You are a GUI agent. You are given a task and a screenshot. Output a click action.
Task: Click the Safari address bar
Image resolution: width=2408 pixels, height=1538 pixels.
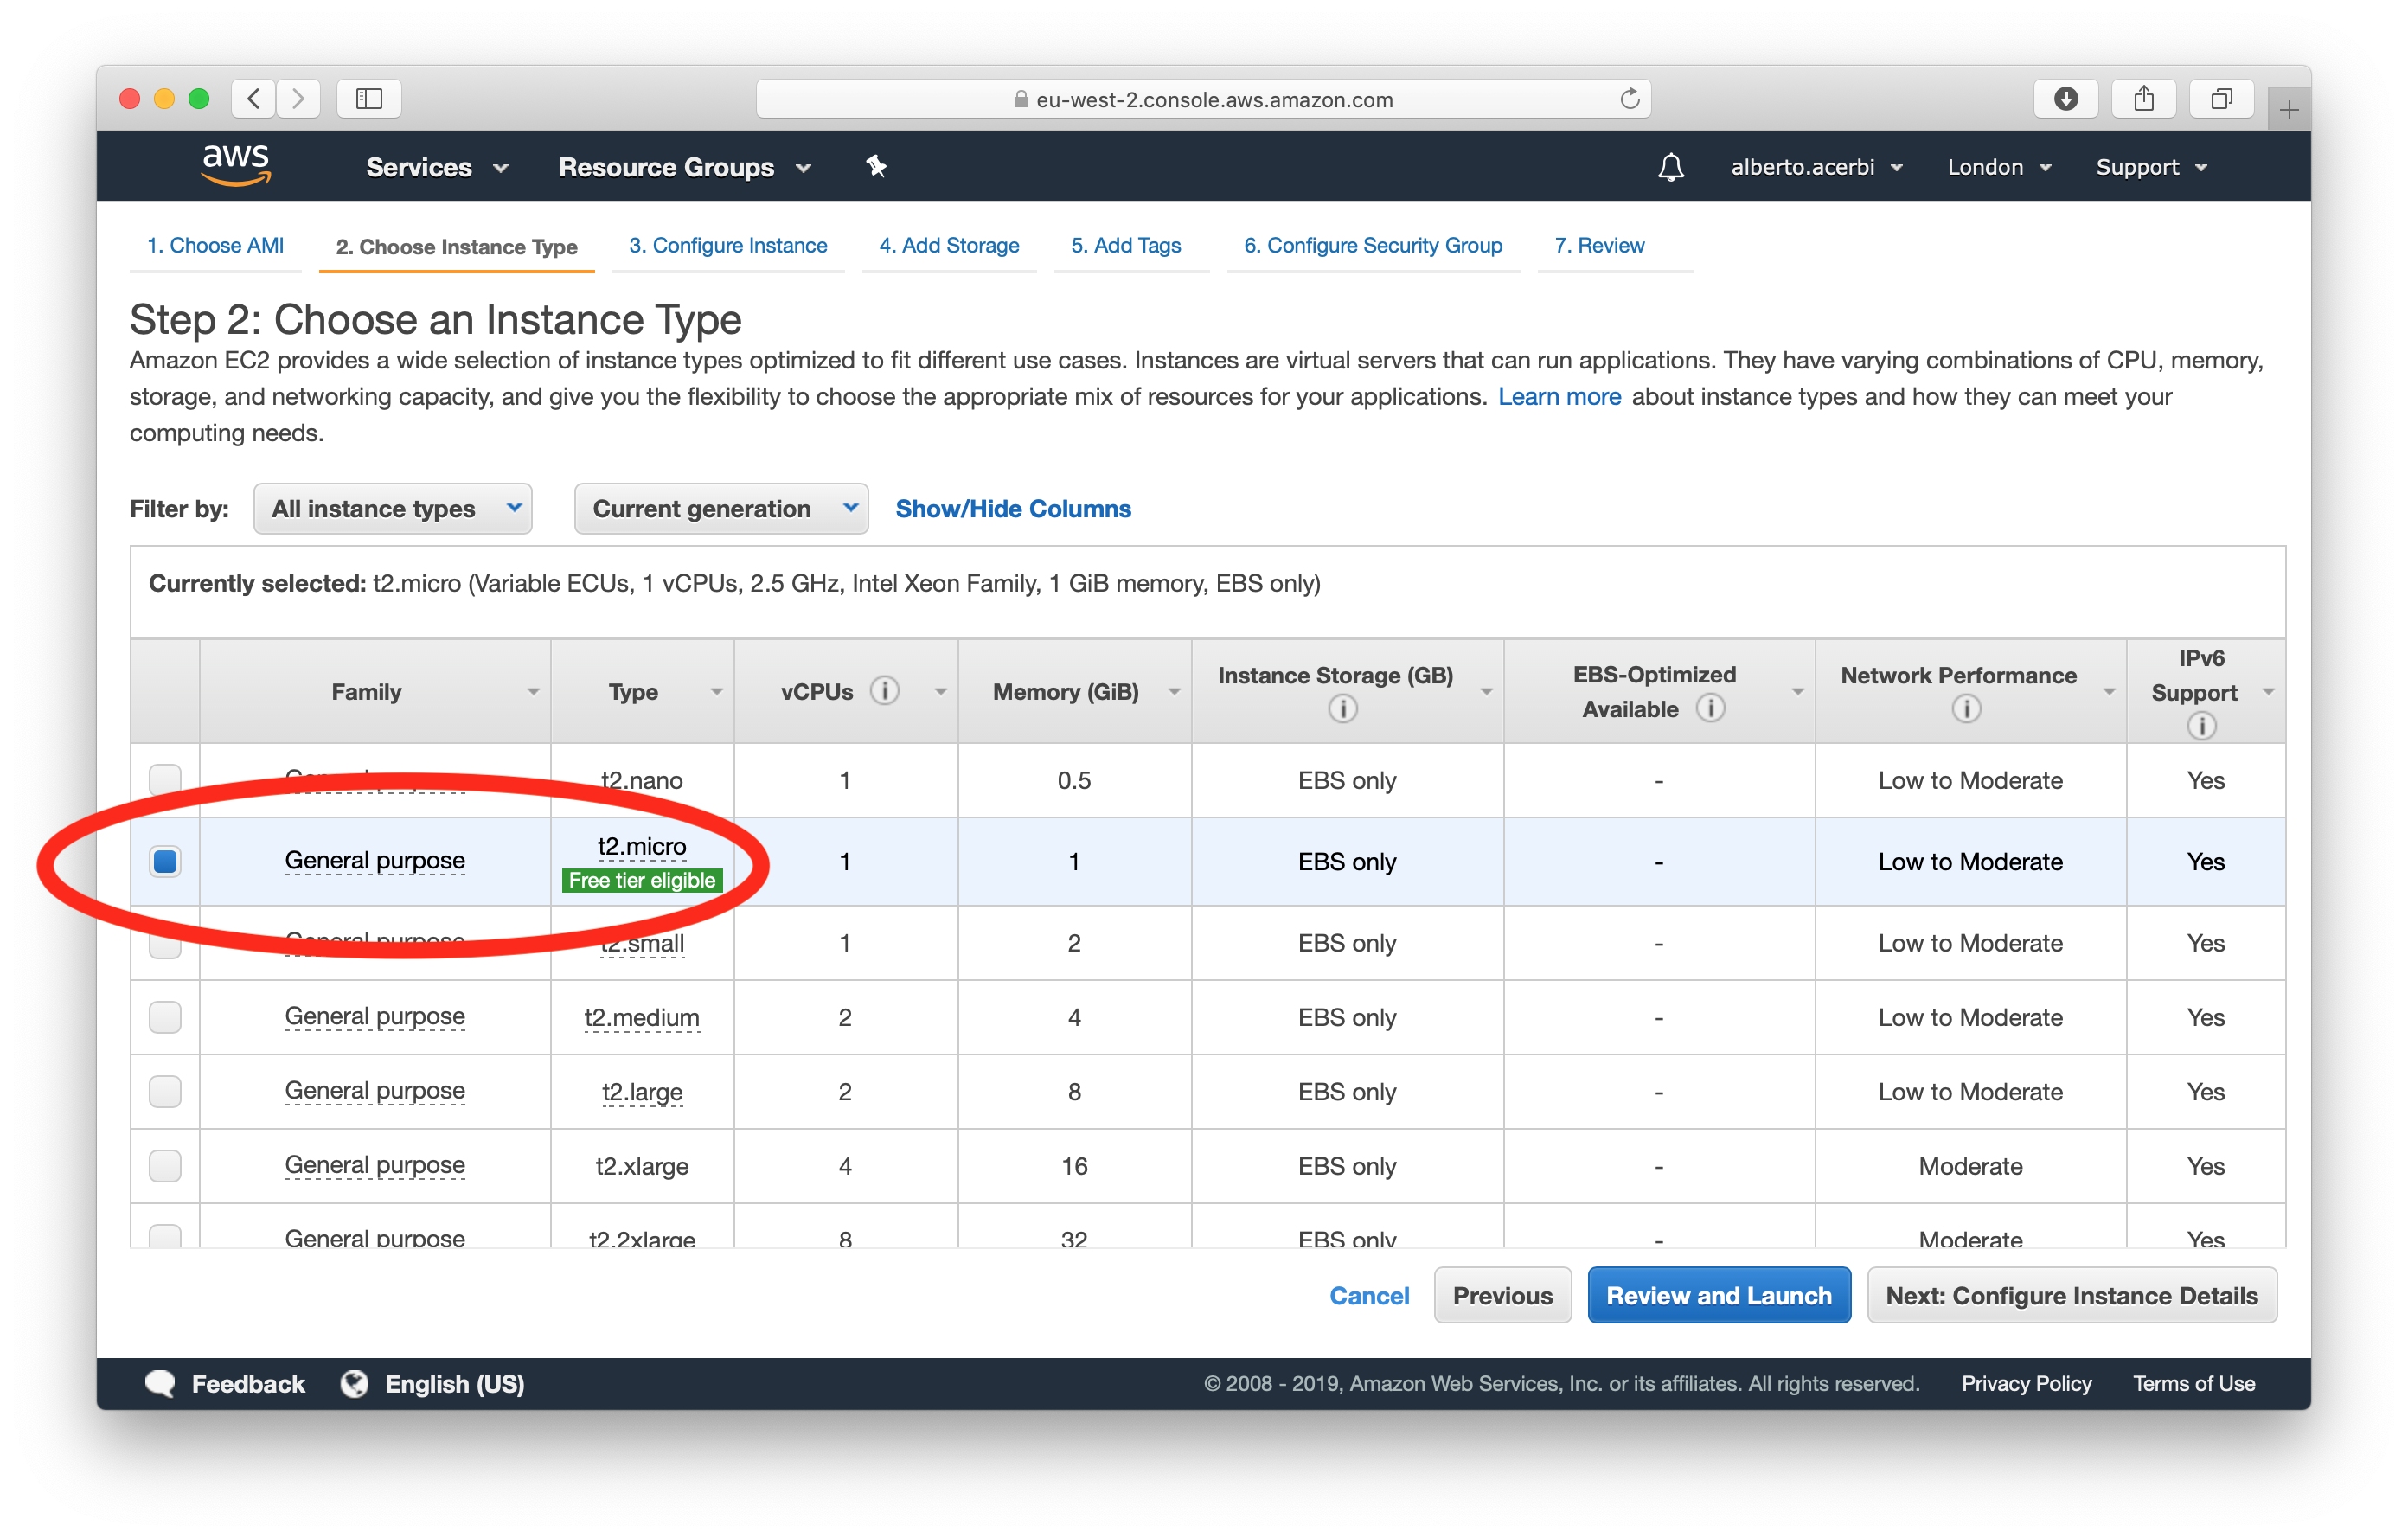click(1203, 99)
